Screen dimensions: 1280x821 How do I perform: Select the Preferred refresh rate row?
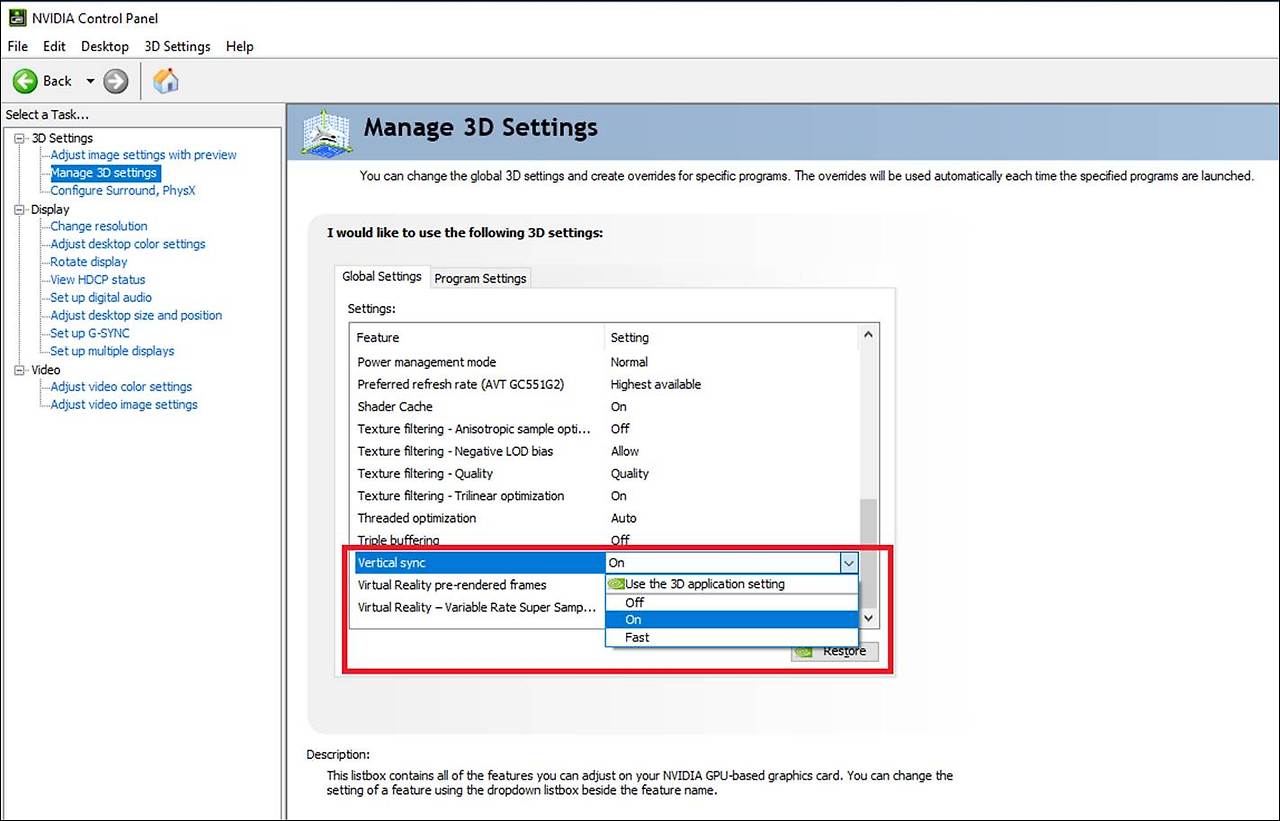(x=604, y=384)
